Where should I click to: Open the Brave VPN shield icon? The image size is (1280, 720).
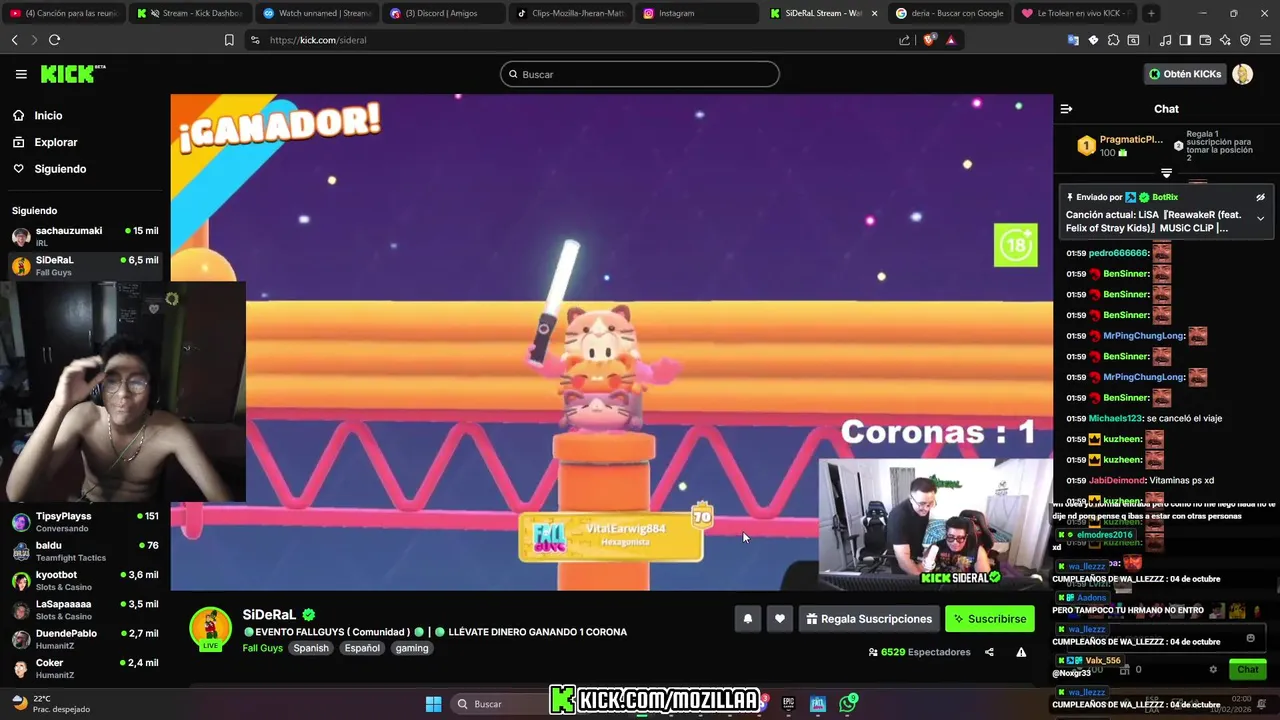click(x=1245, y=40)
